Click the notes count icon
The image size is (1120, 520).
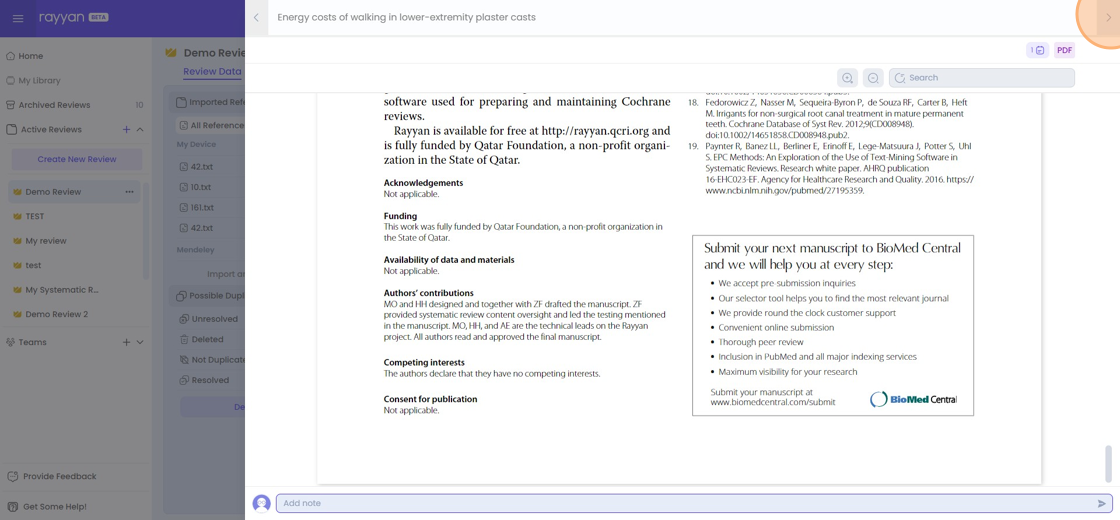[x=1037, y=50]
